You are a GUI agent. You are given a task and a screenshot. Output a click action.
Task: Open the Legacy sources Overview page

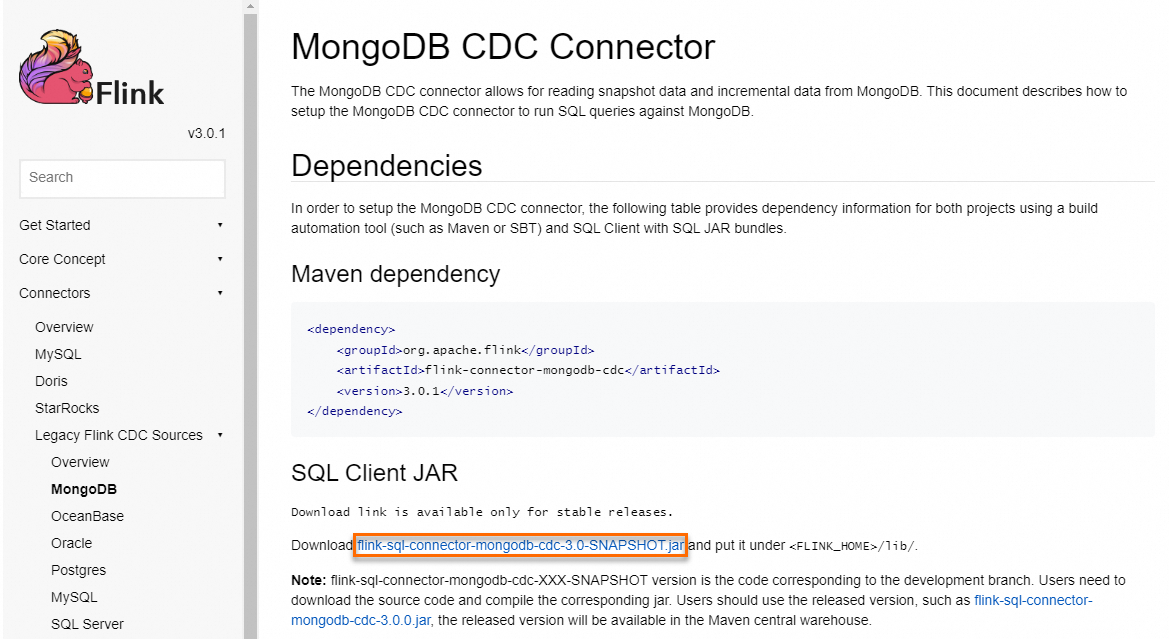coord(80,461)
